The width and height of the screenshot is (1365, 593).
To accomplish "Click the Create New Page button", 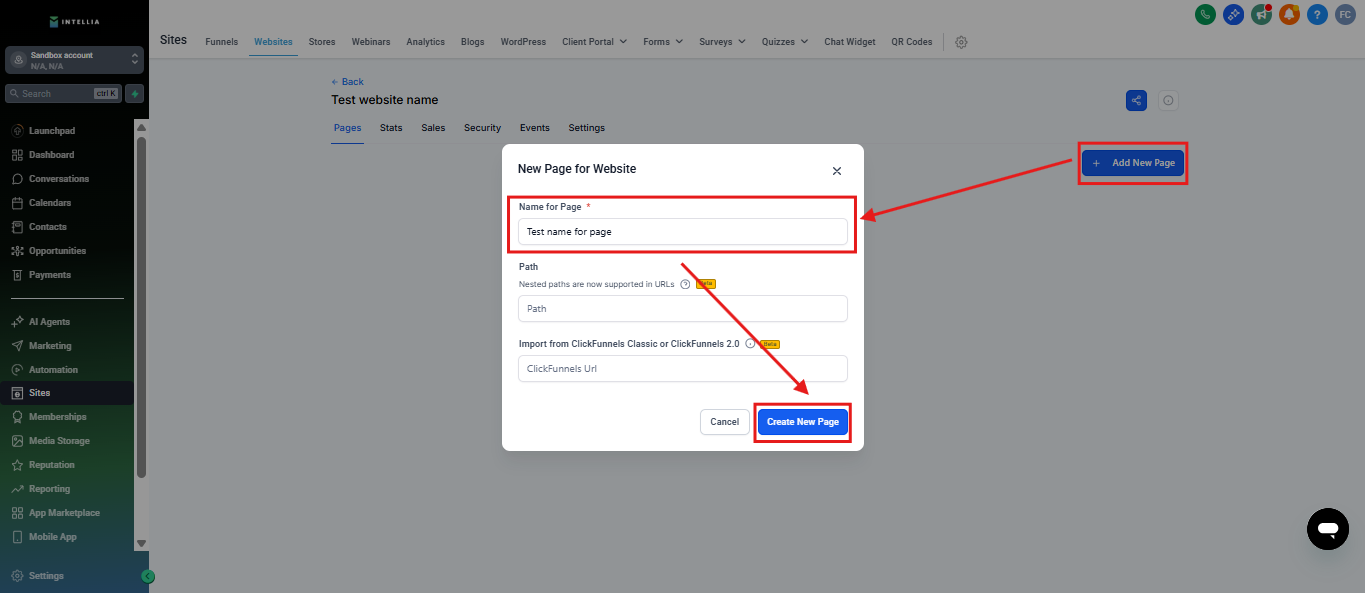I will click(x=802, y=422).
